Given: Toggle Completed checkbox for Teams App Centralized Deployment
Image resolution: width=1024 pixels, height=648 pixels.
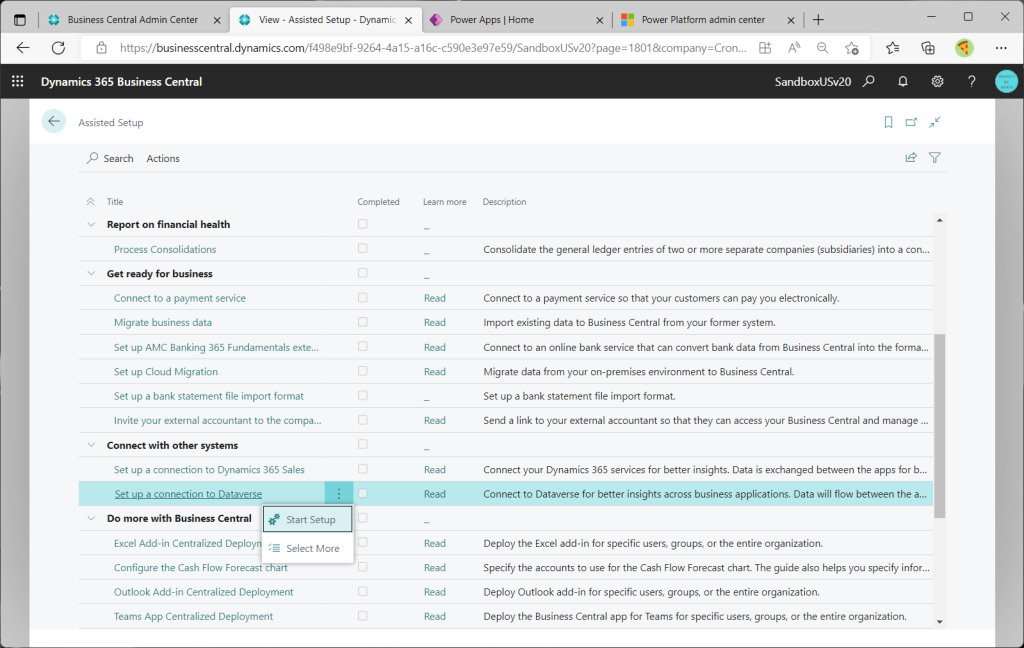Looking at the screenshot, I should 362,616.
